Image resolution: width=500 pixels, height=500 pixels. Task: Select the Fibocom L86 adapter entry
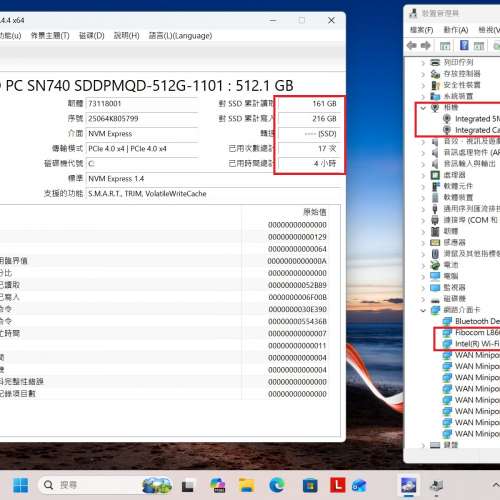click(477, 333)
